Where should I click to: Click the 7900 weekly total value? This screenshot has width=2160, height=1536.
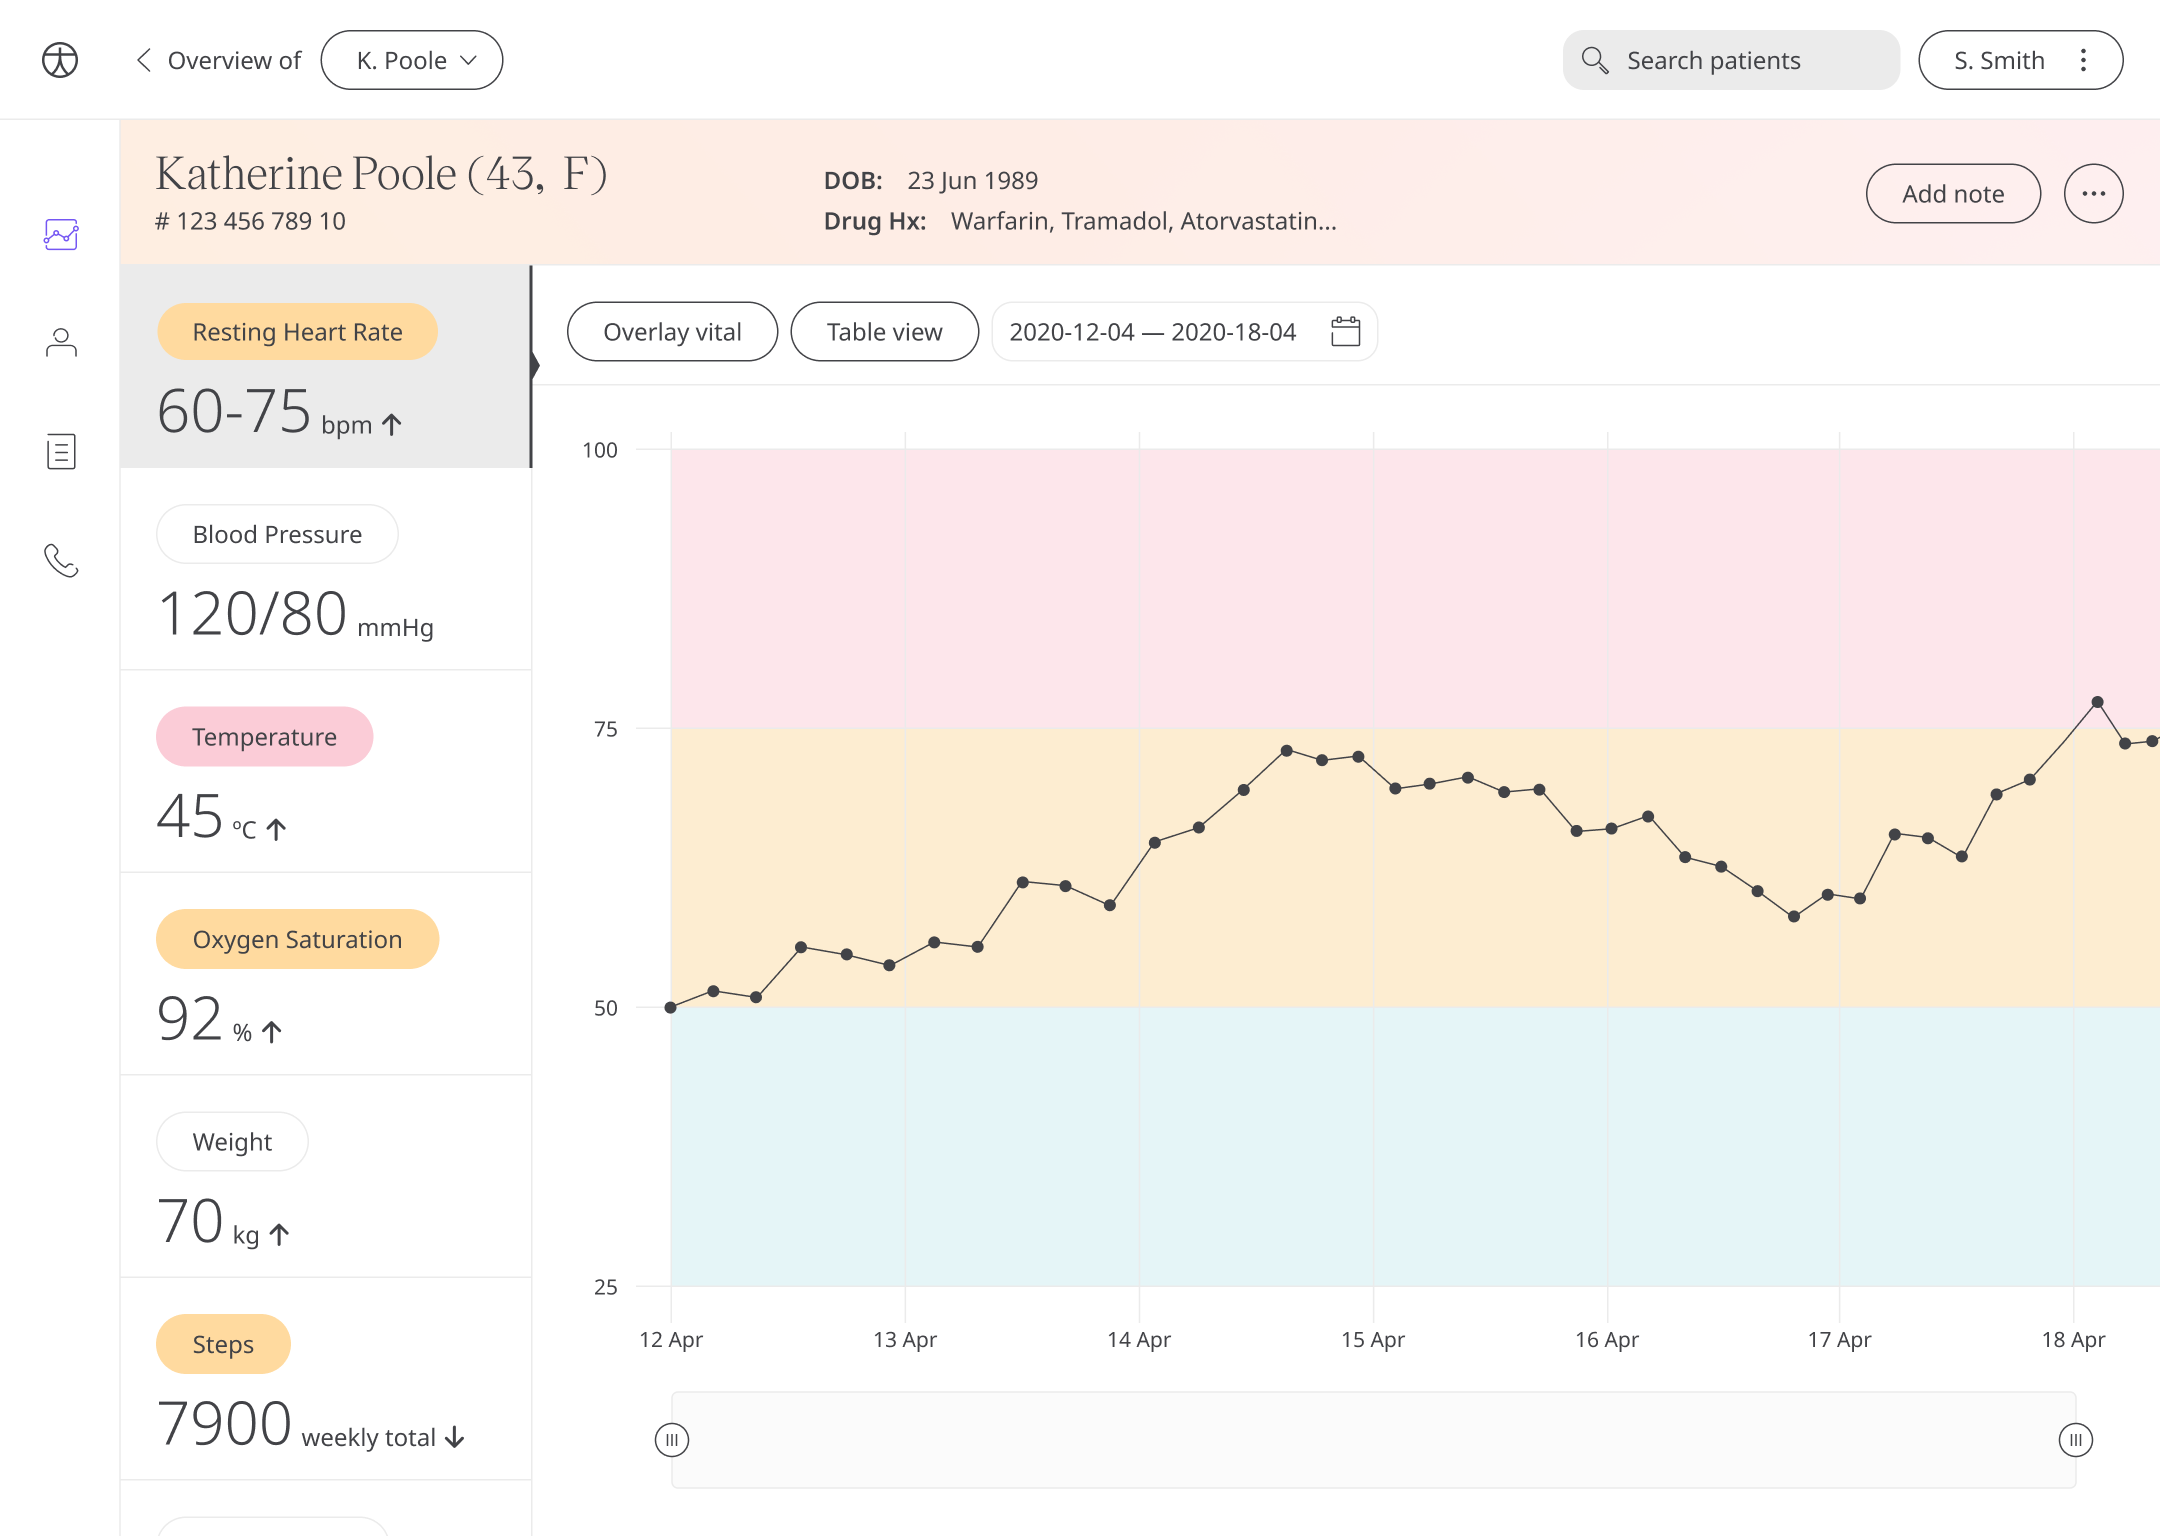tap(311, 1424)
